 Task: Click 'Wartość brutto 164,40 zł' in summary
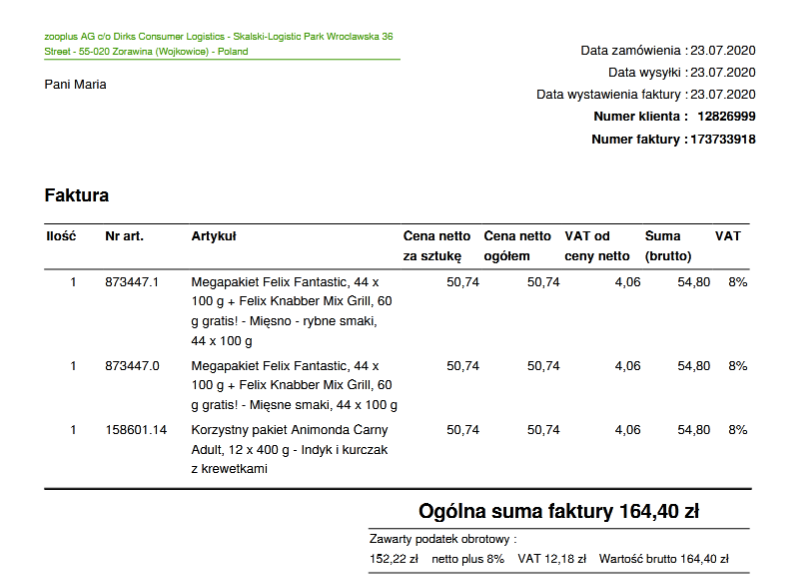point(664,559)
